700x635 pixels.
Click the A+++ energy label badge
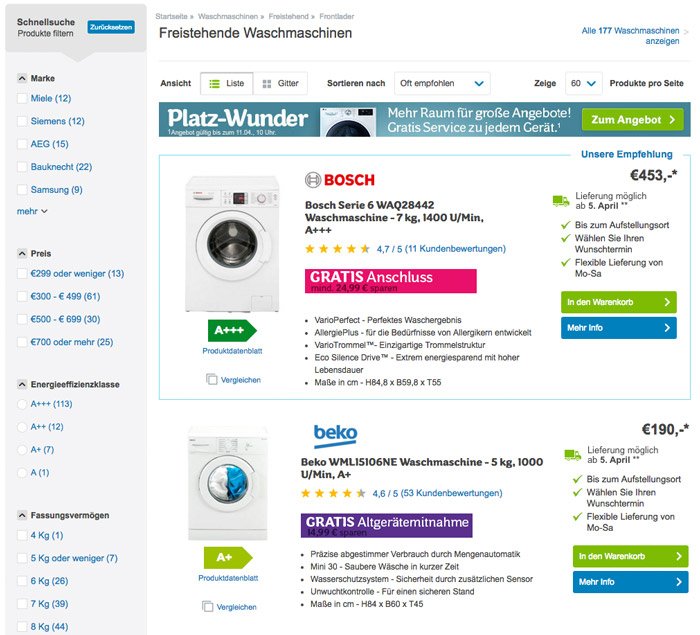(x=232, y=329)
